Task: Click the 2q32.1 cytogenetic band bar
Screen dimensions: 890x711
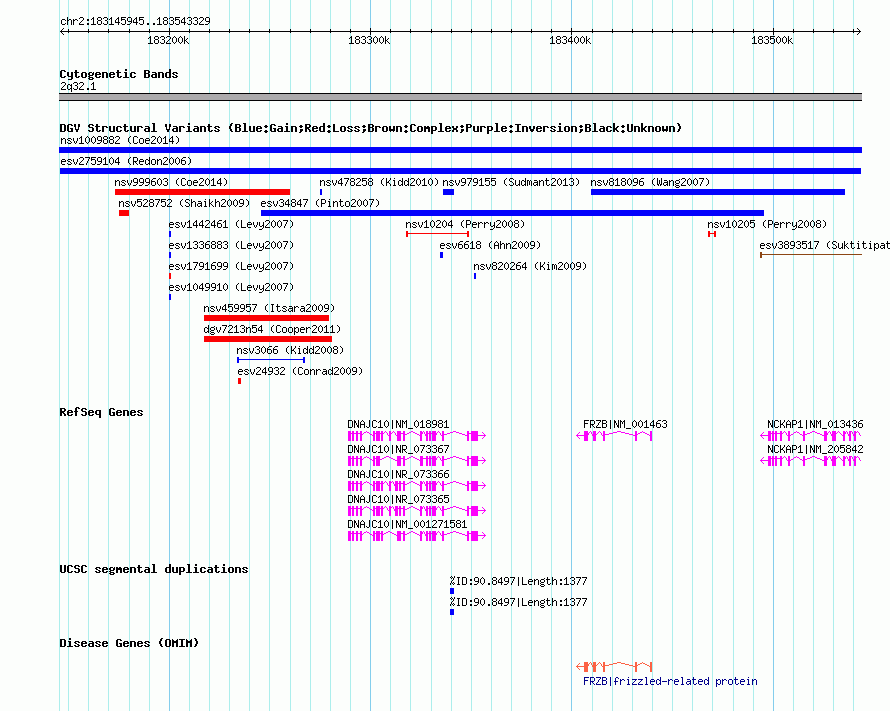Action: 460,97
